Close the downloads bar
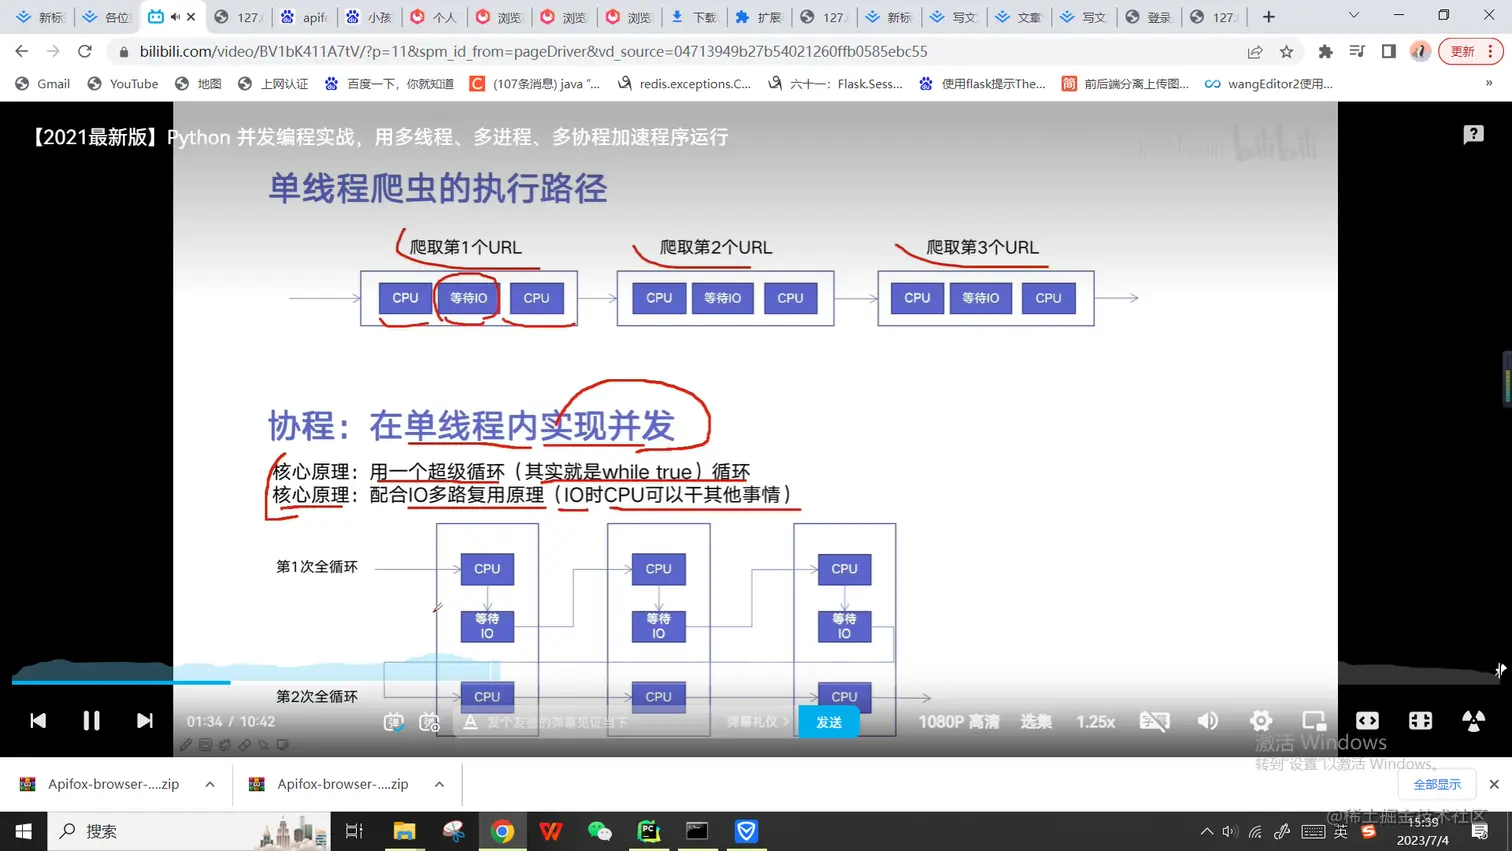The height and width of the screenshot is (851, 1512). pyautogui.click(x=1494, y=784)
